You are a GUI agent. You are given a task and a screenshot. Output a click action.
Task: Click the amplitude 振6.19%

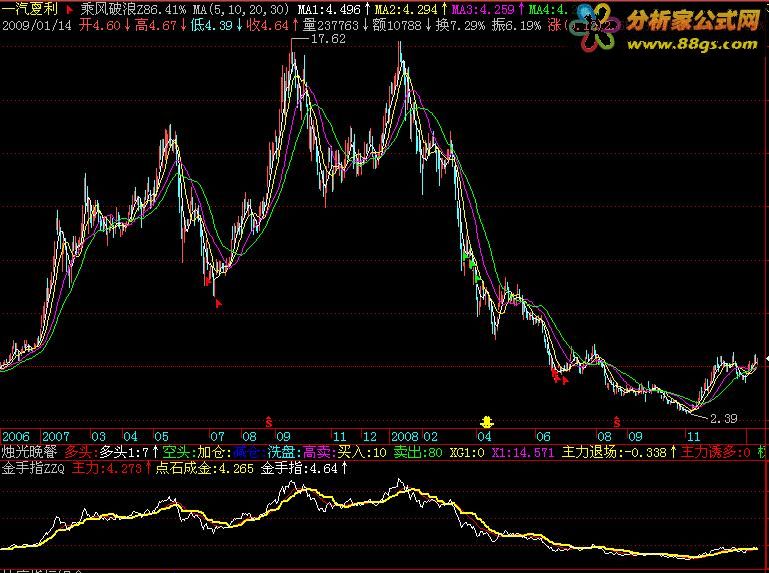pos(516,25)
